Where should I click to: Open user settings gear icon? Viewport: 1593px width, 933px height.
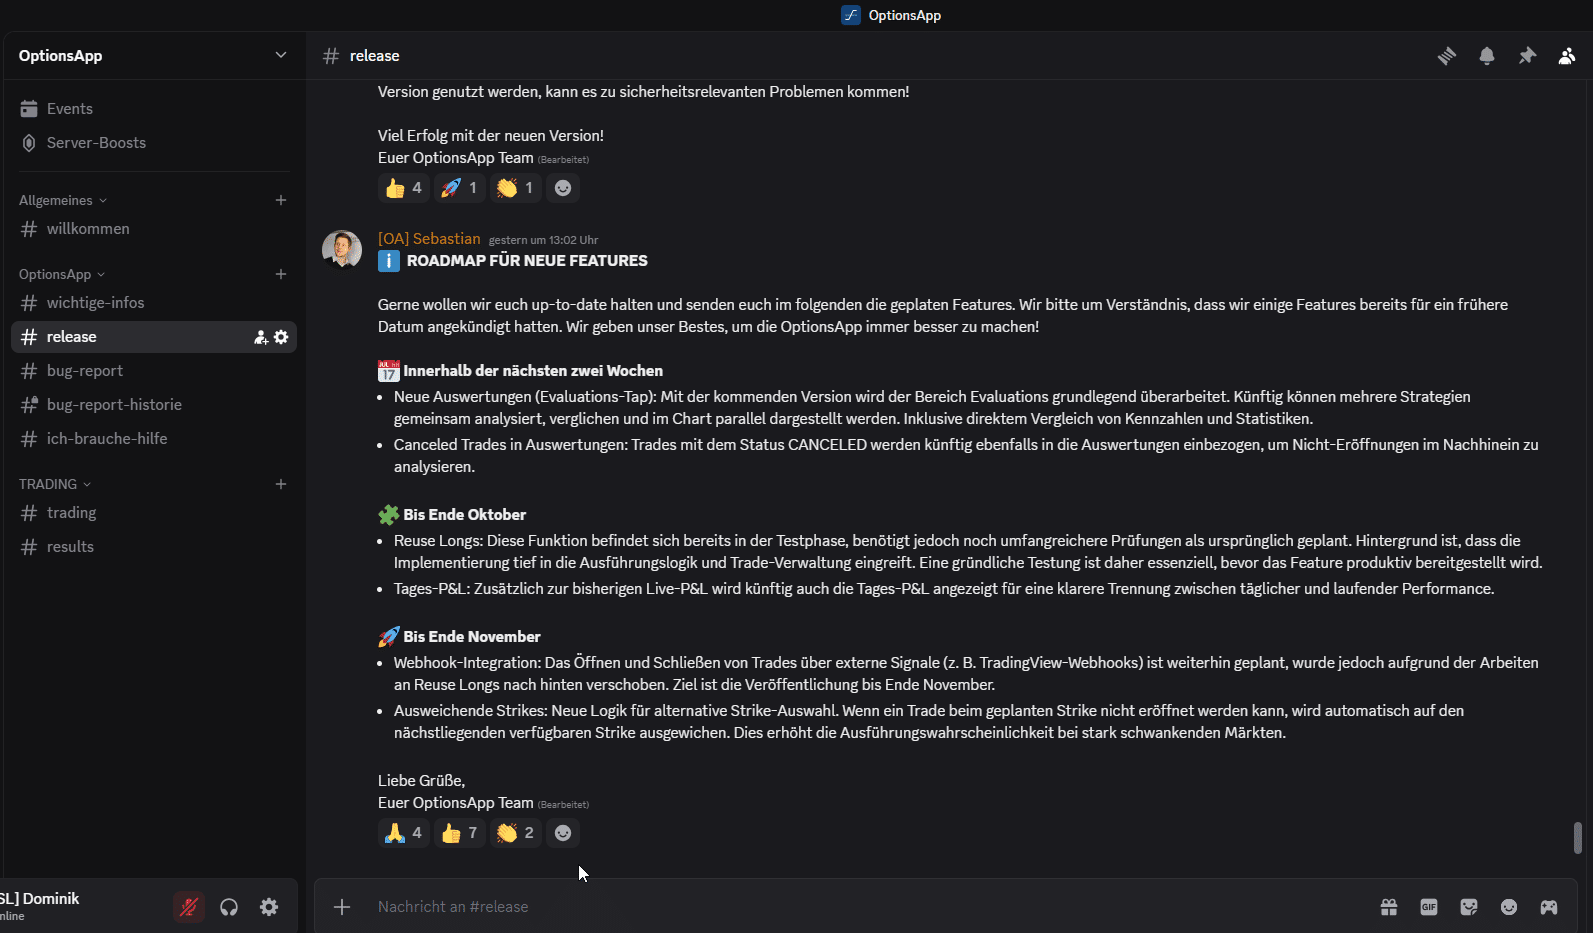pyautogui.click(x=269, y=907)
